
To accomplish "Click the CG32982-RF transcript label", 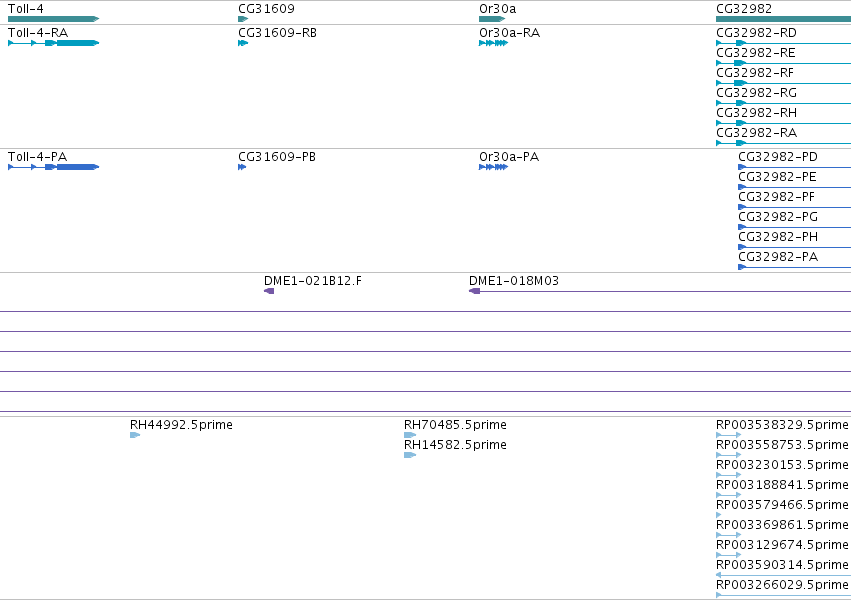I will click(755, 73).
